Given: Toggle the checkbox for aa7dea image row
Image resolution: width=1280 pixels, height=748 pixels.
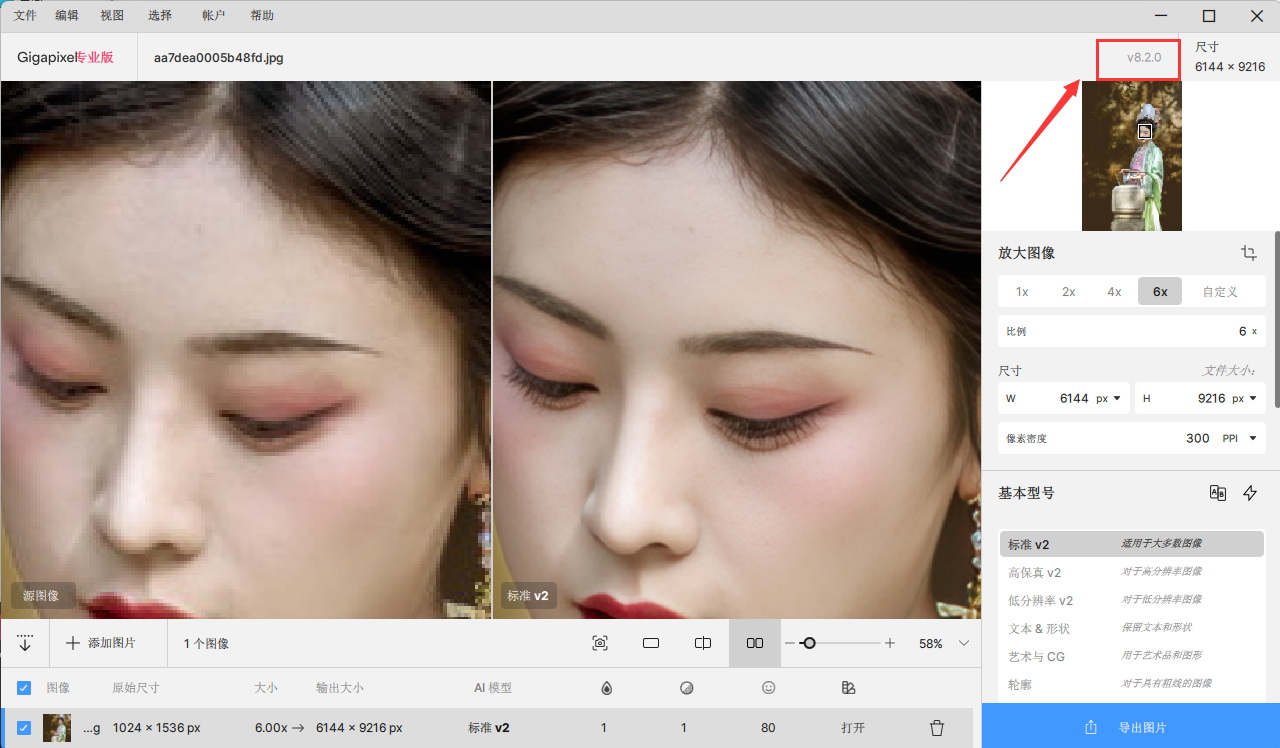Looking at the screenshot, I should [x=24, y=728].
